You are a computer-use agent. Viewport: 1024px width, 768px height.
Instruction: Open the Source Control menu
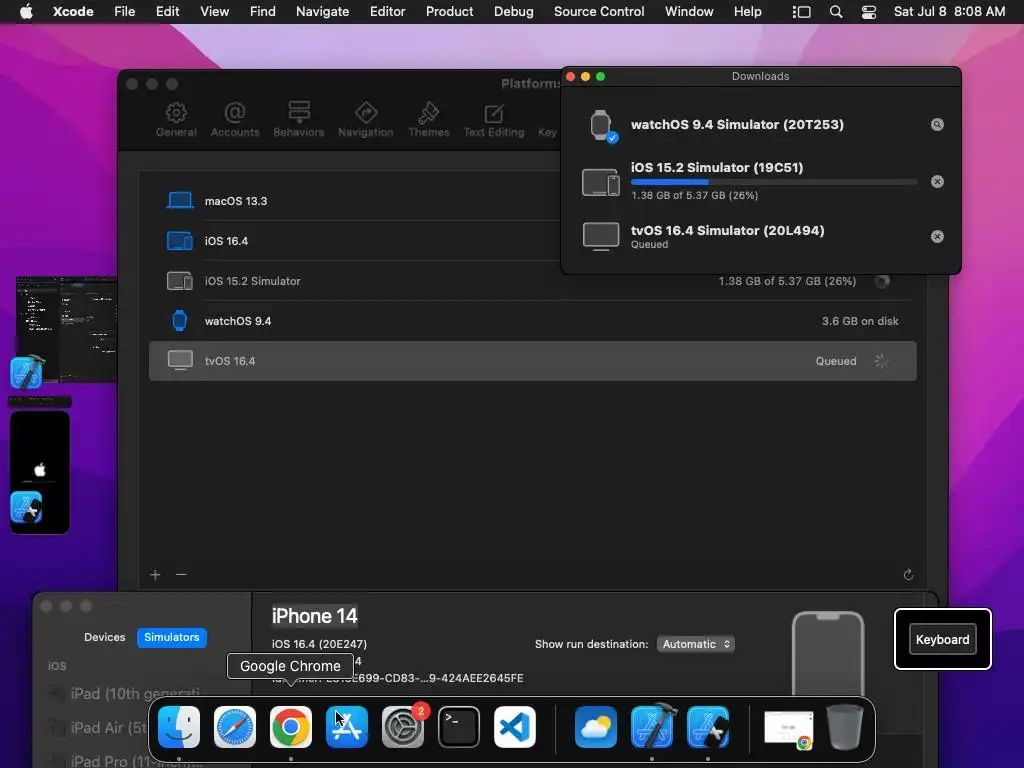click(599, 12)
